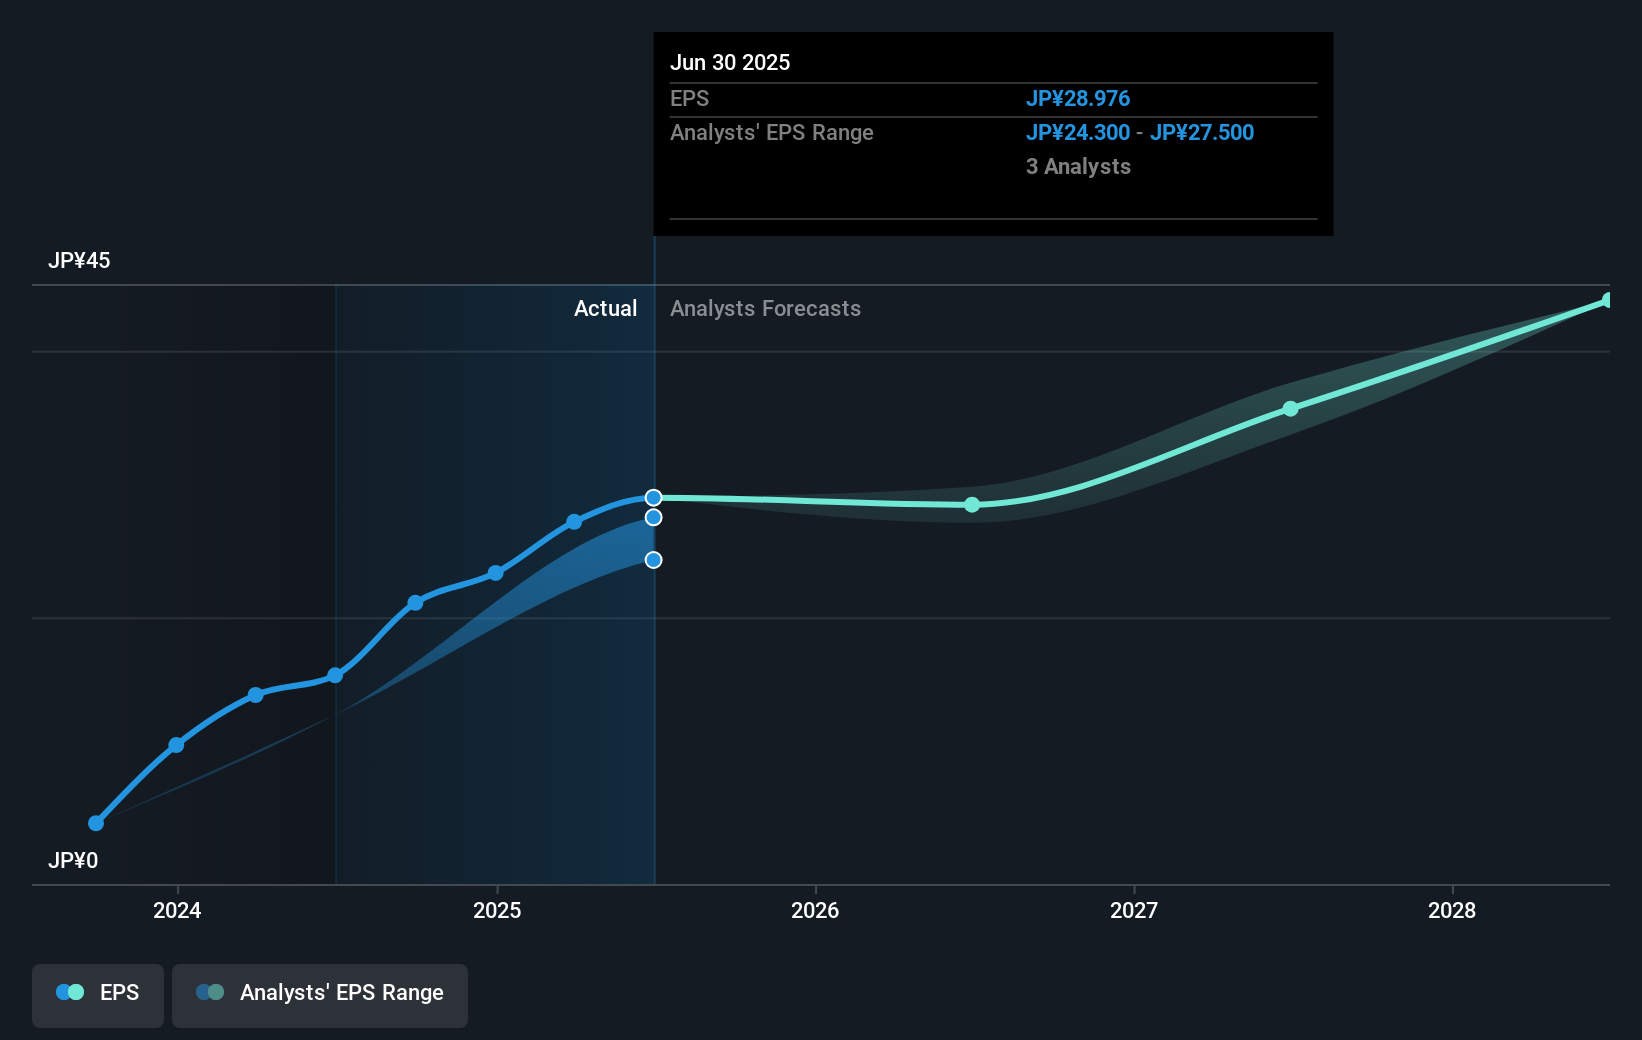Click the 2025 label on the time axis
The height and width of the screenshot is (1040, 1642).
pyautogui.click(x=497, y=911)
